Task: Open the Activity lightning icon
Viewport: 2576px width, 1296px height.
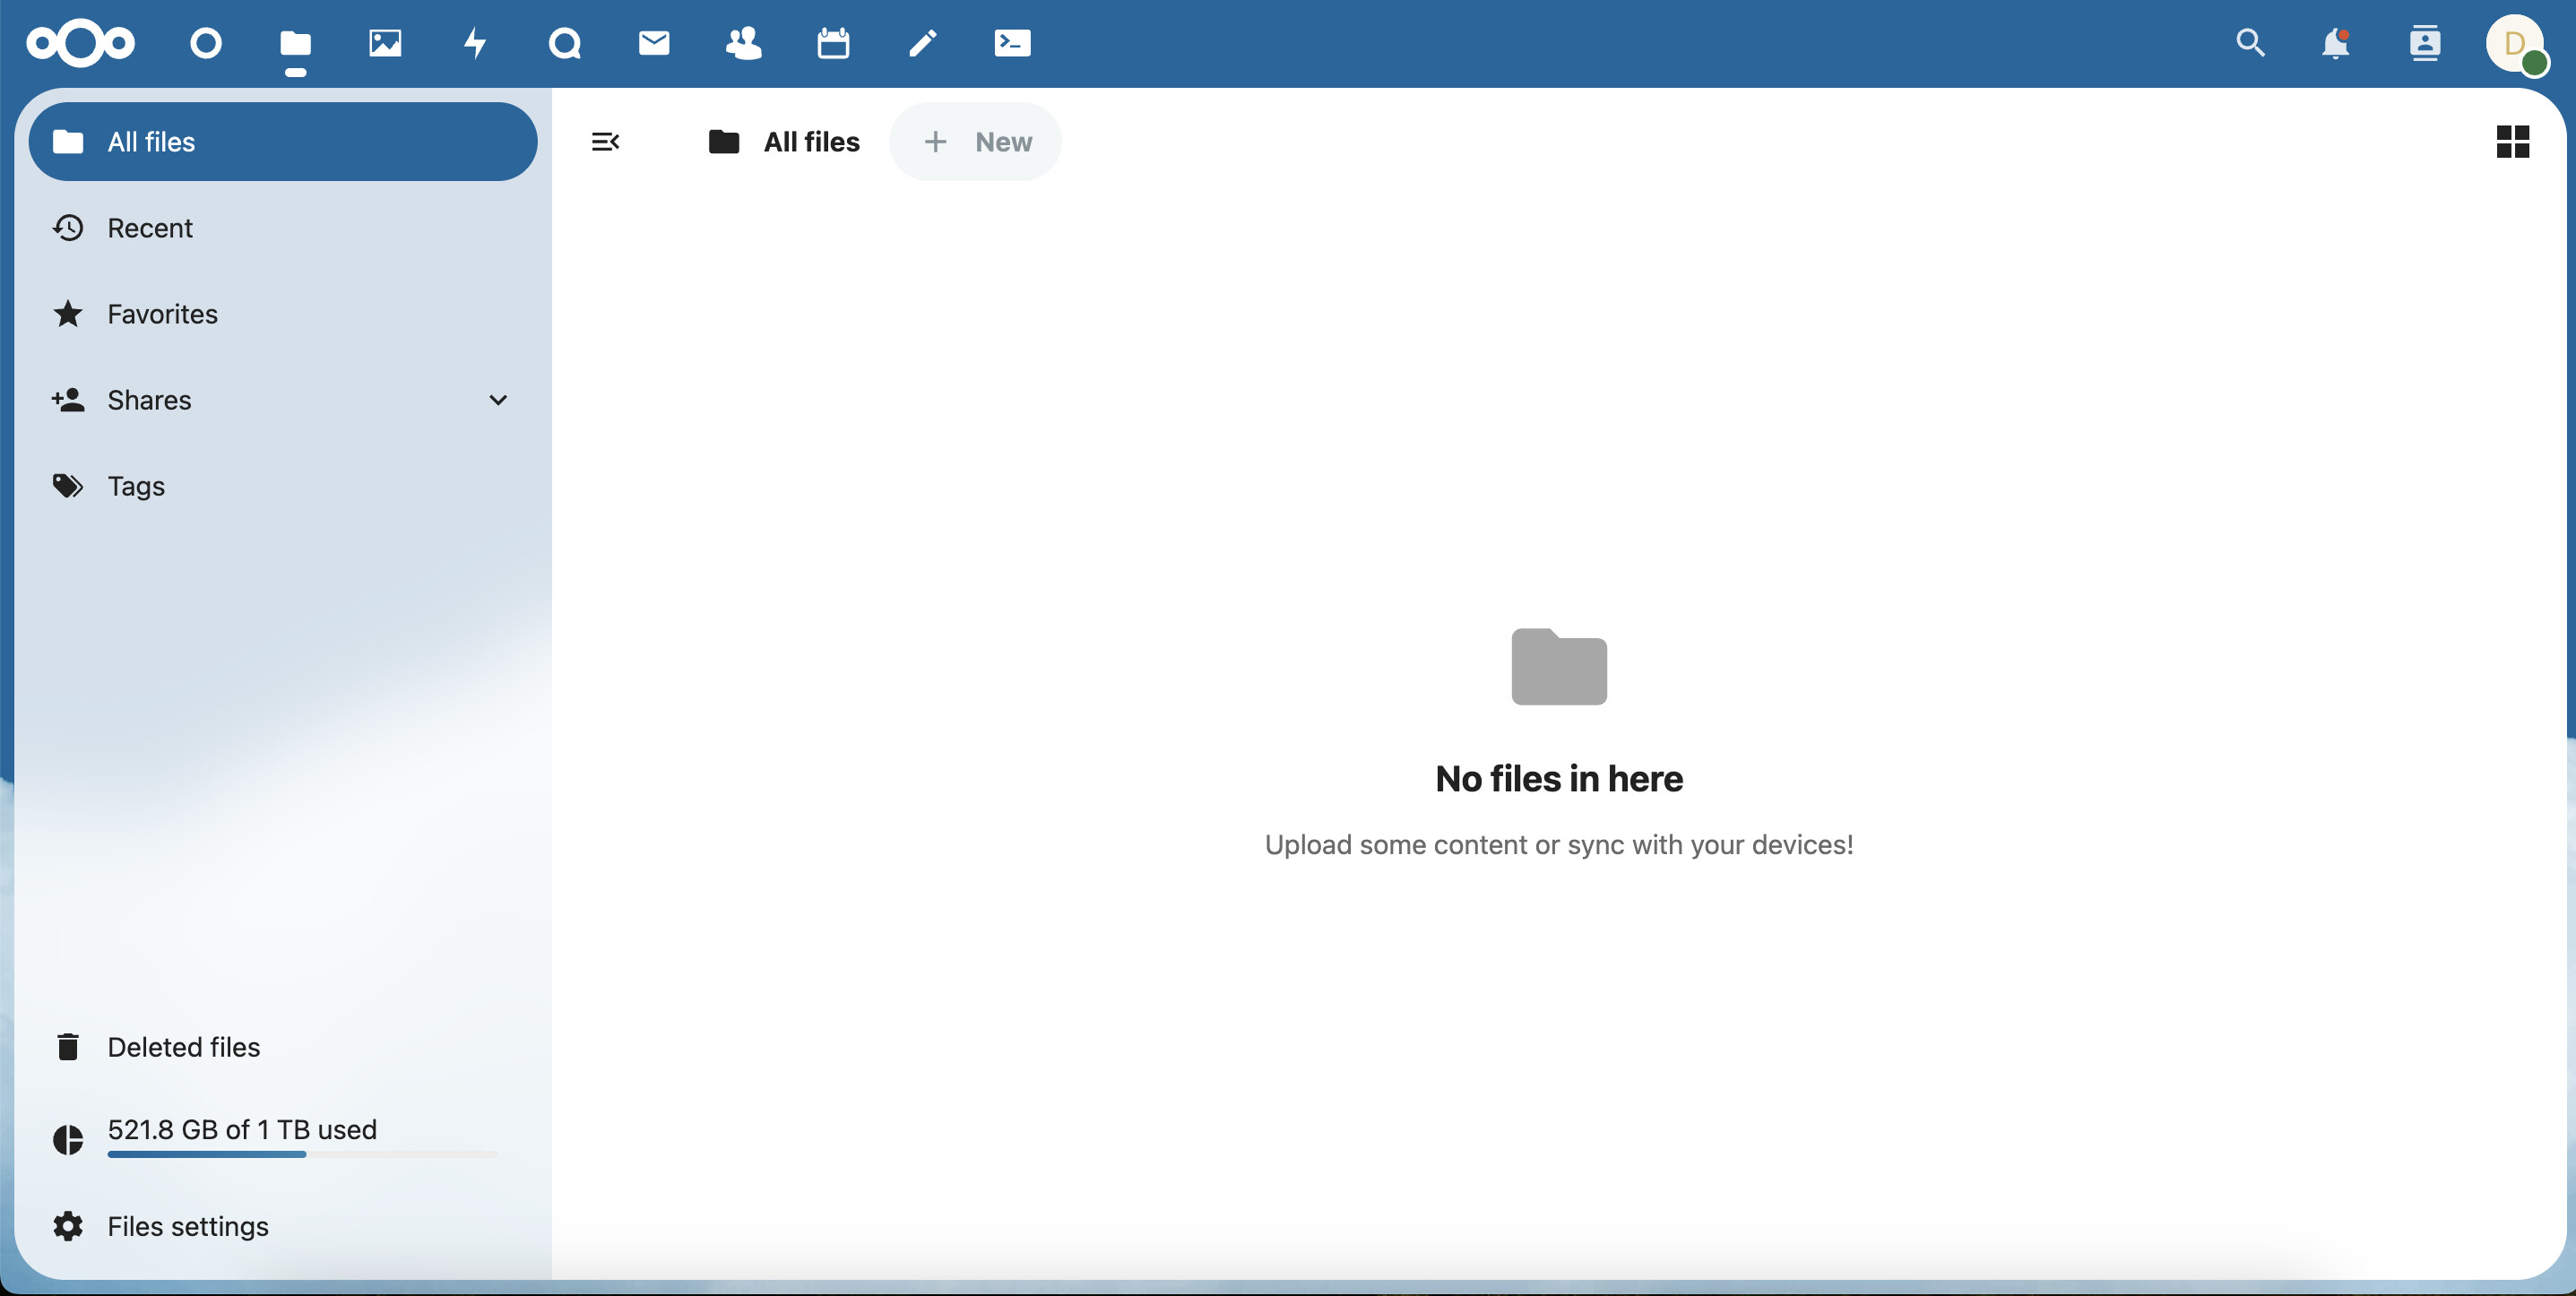Action: click(x=475, y=43)
